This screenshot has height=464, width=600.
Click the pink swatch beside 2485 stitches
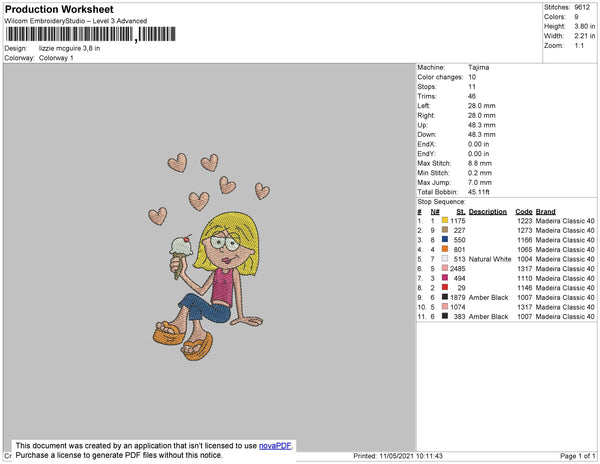(x=445, y=268)
